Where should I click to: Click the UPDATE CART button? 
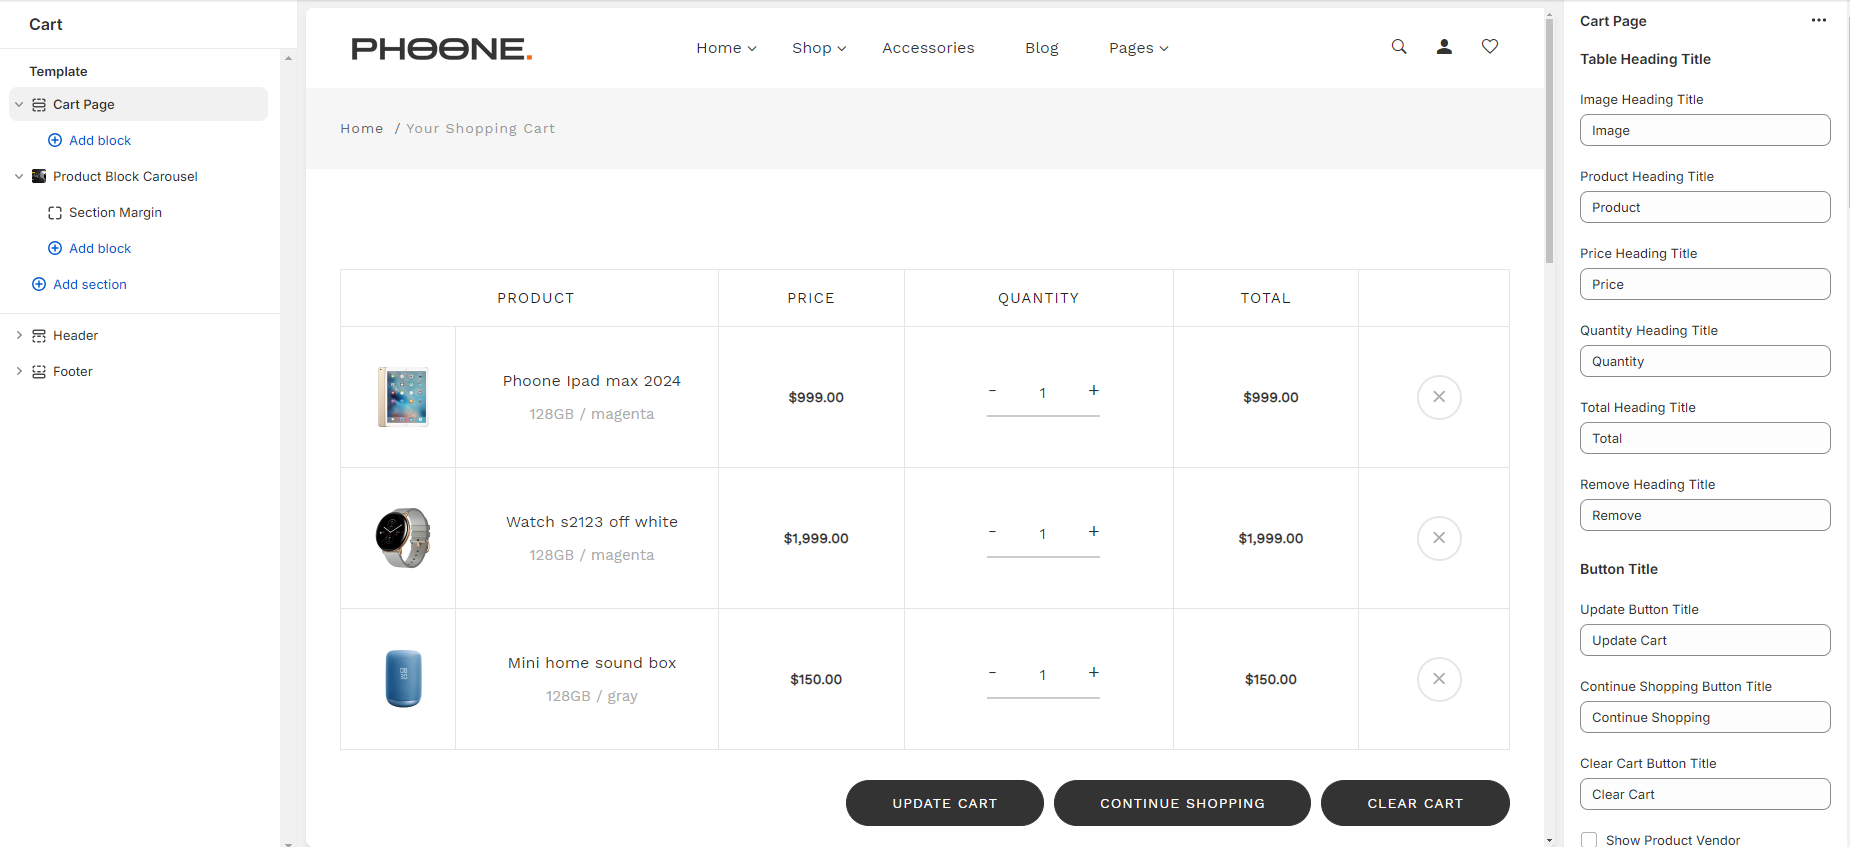(945, 803)
